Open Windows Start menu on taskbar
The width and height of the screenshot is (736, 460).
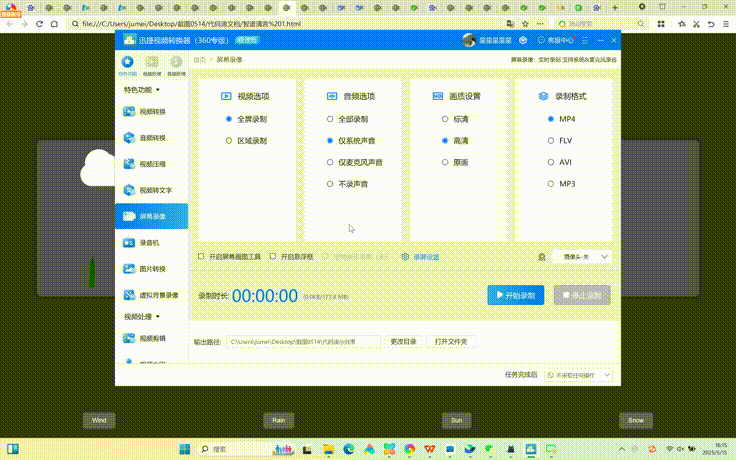(x=185, y=449)
